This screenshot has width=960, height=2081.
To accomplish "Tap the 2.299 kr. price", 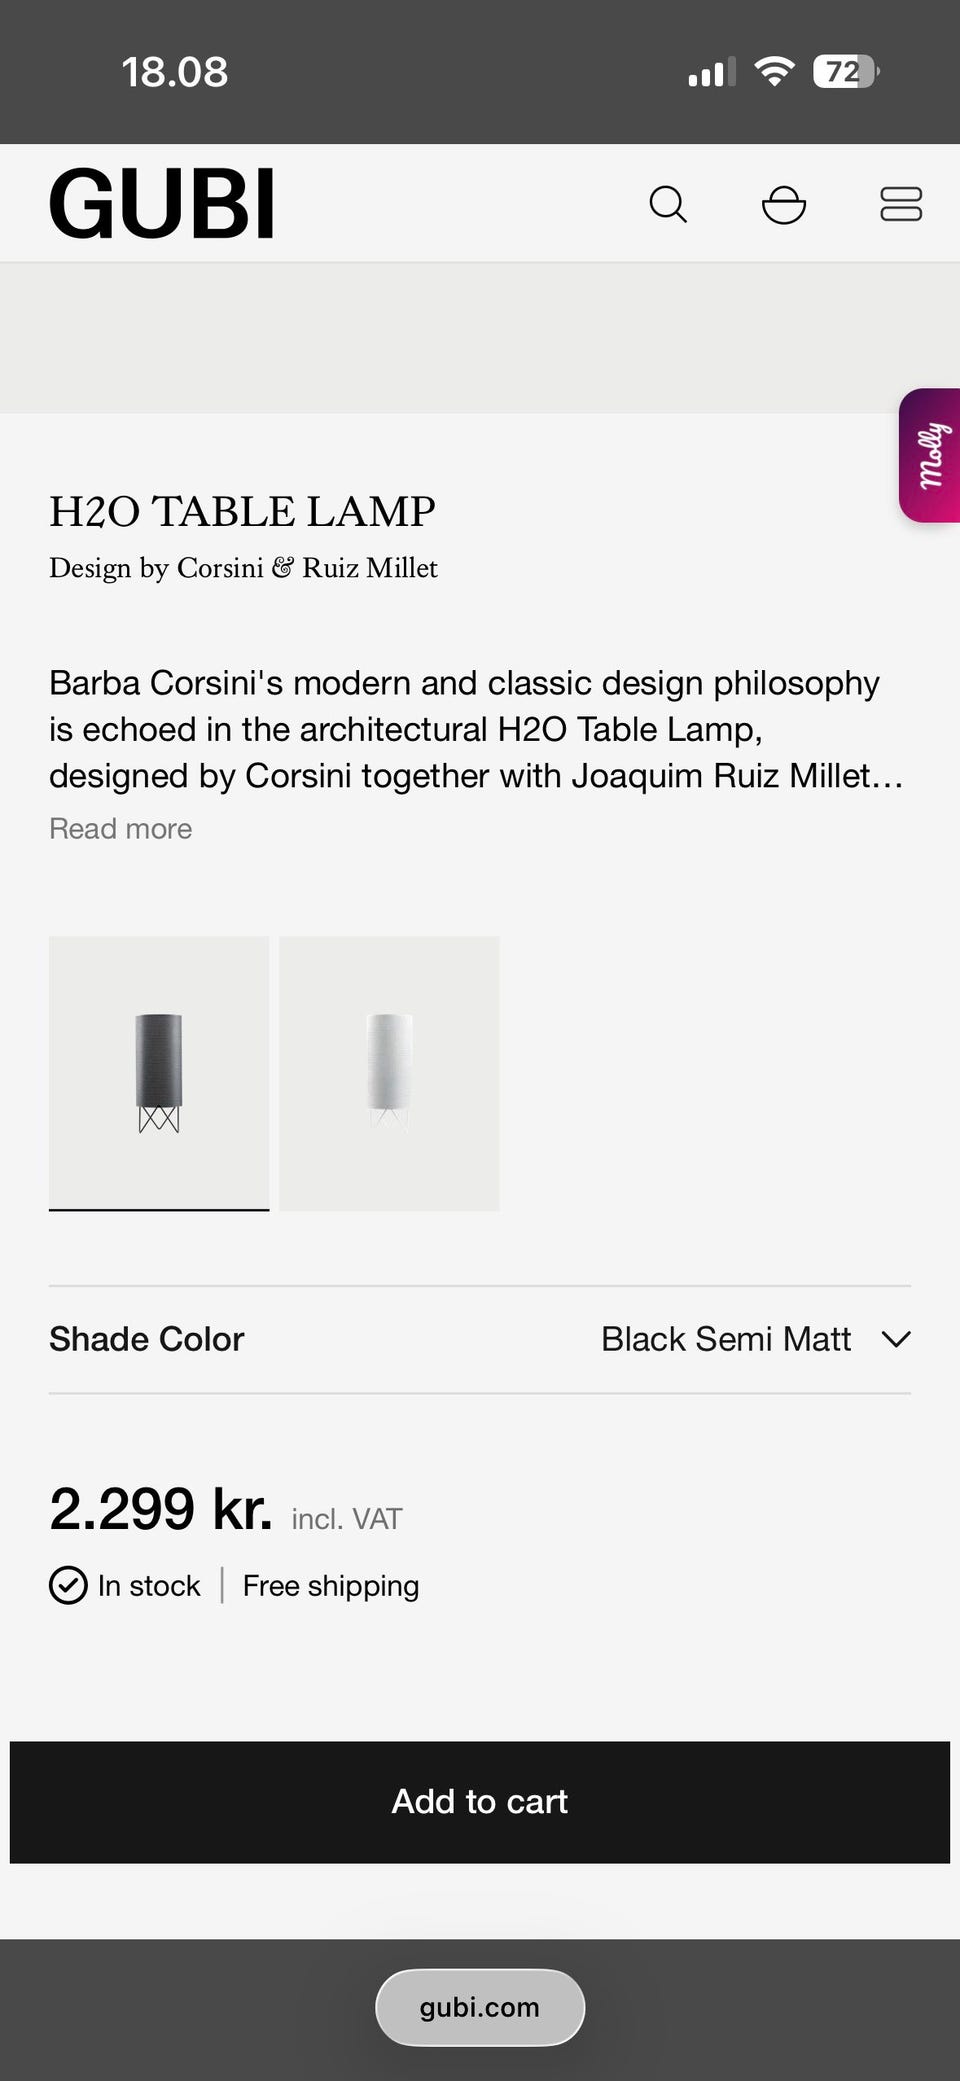I will (x=161, y=1509).
